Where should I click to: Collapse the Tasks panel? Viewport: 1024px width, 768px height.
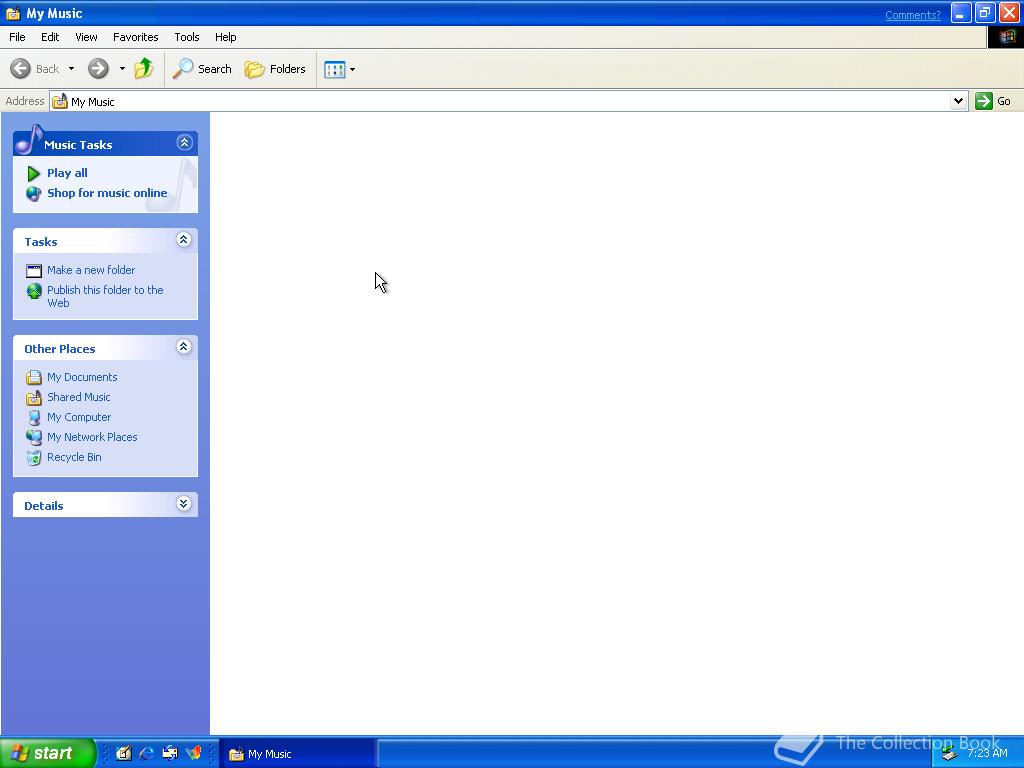tap(184, 240)
